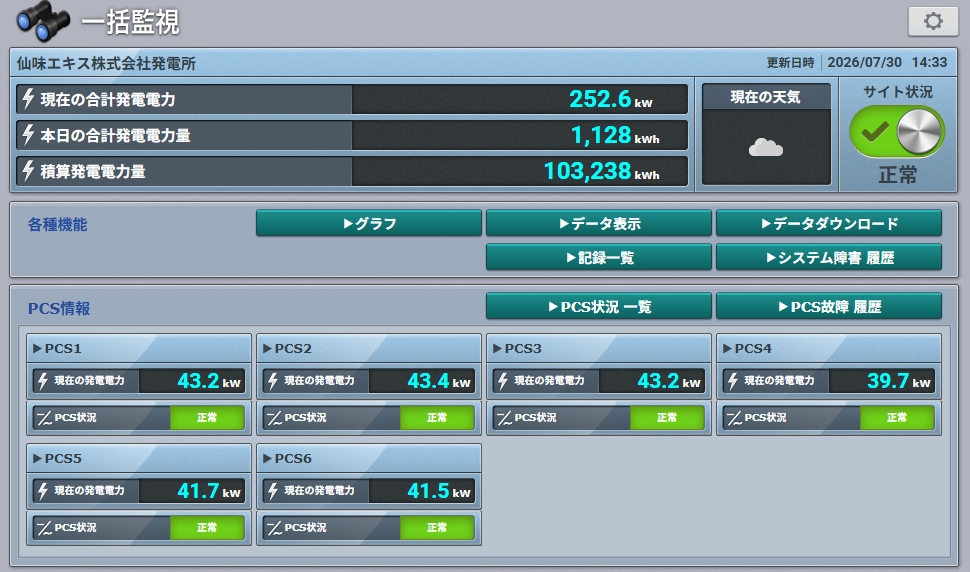The image size is (970, 572).
Task: Click PCS2 green 正常 status indicator
Action: tap(437, 418)
